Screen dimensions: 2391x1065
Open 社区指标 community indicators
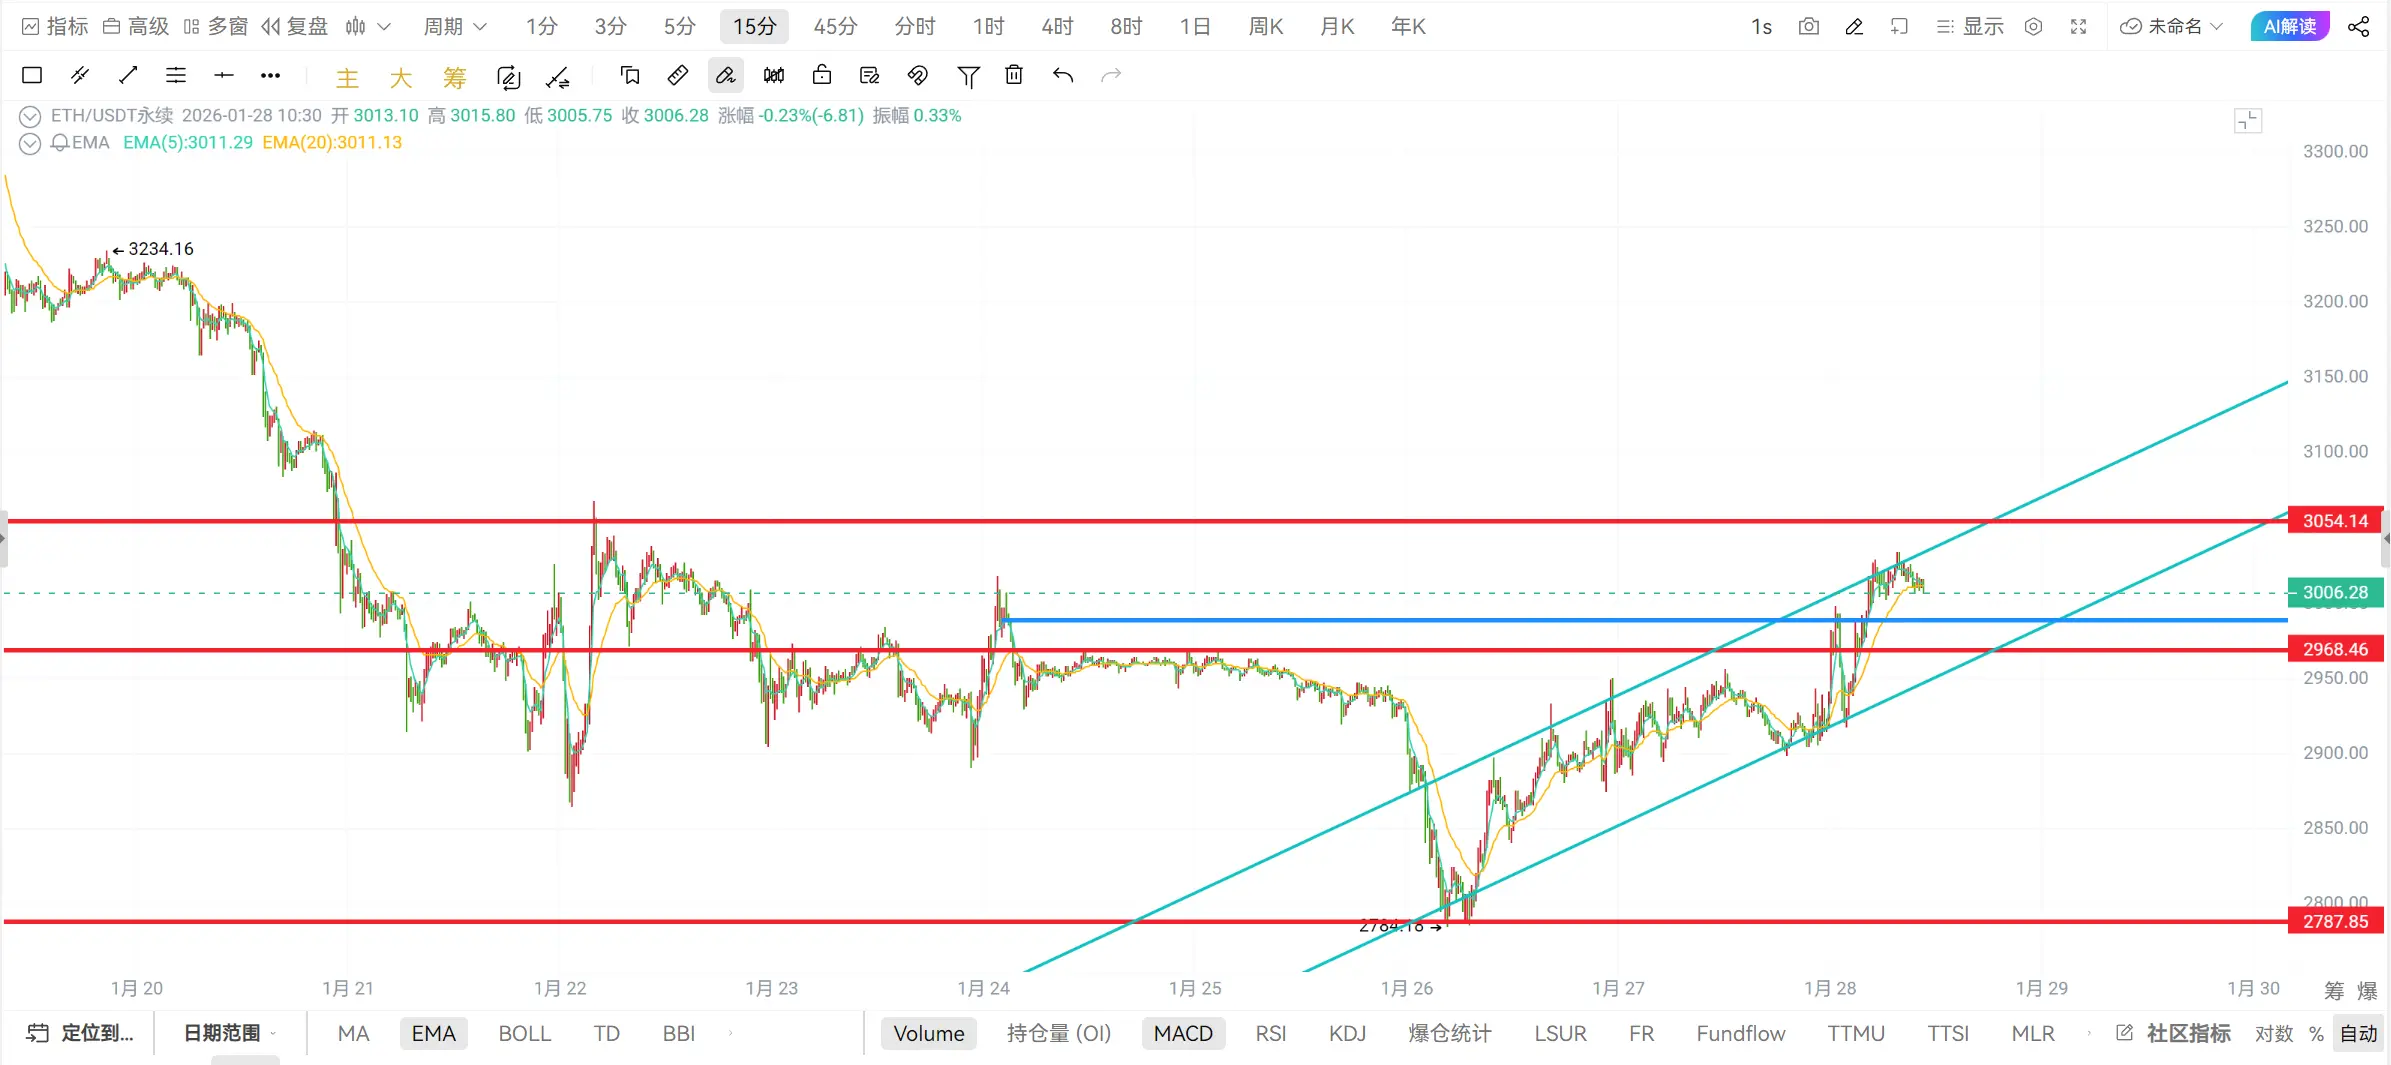click(x=2173, y=1033)
